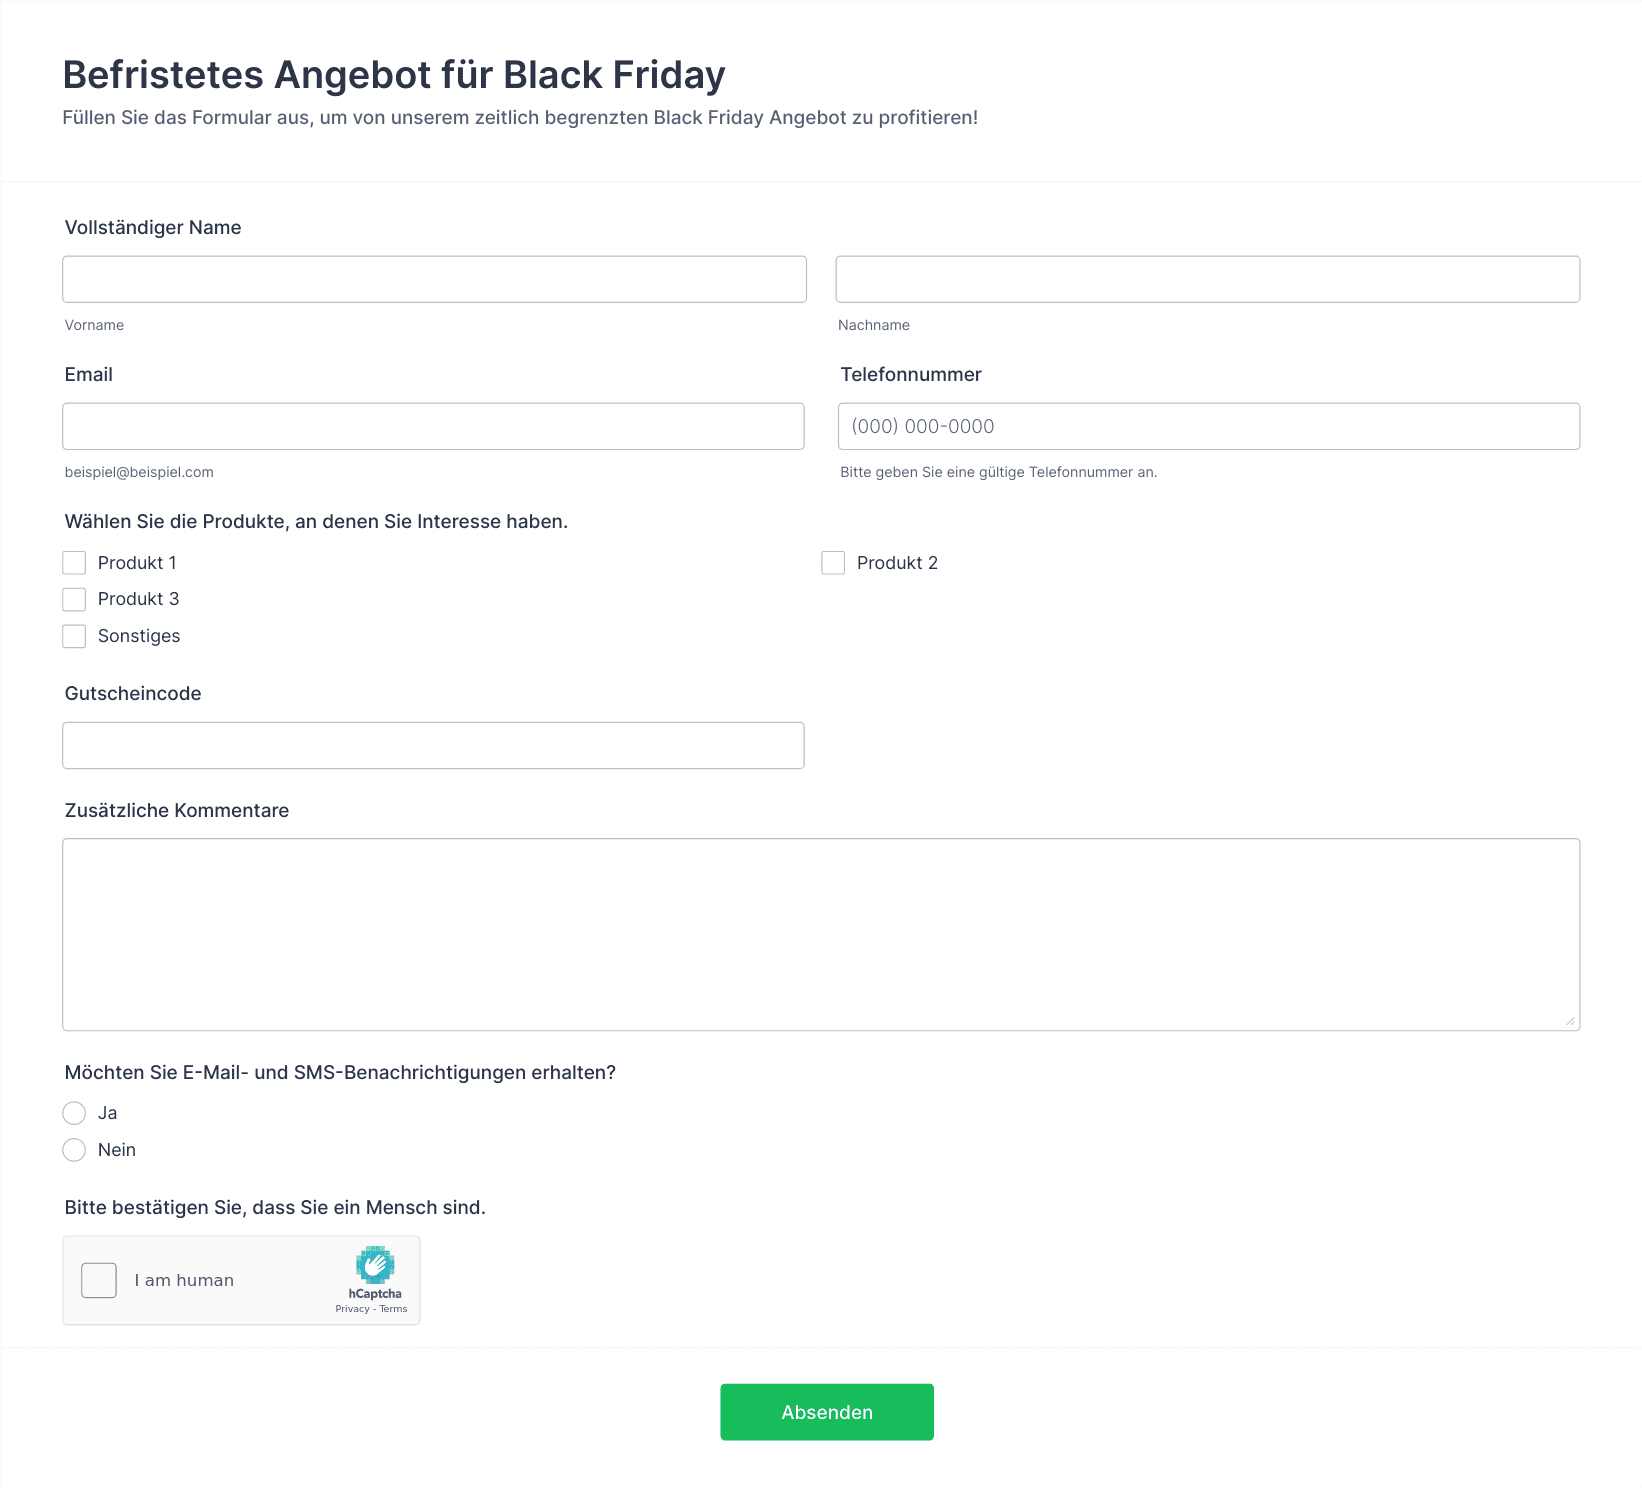Click the Telefonnummer input field
This screenshot has width=1642, height=1488.
coord(1209,426)
